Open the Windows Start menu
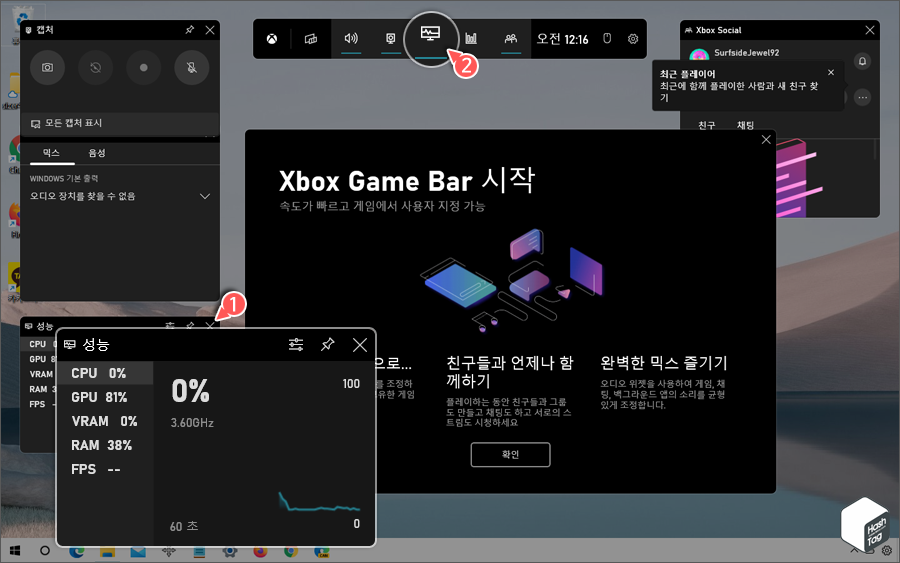The width and height of the screenshot is (900, 563). [15, 551]
